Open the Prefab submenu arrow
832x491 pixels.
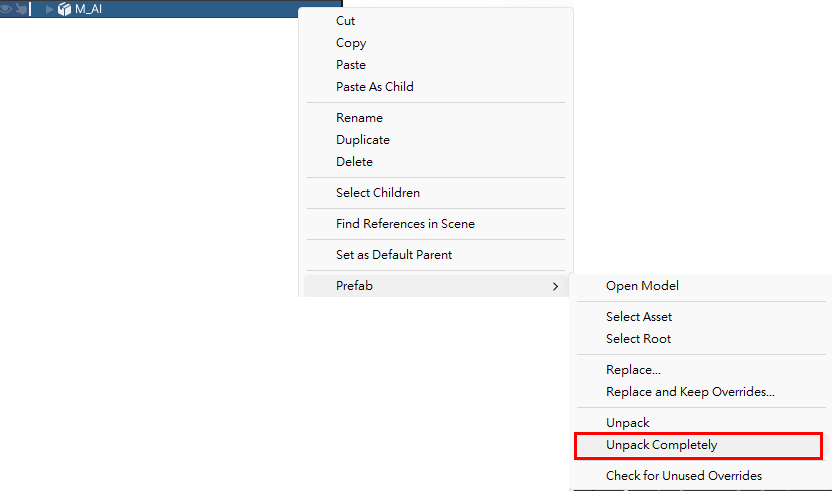click(x=555, y=286)
